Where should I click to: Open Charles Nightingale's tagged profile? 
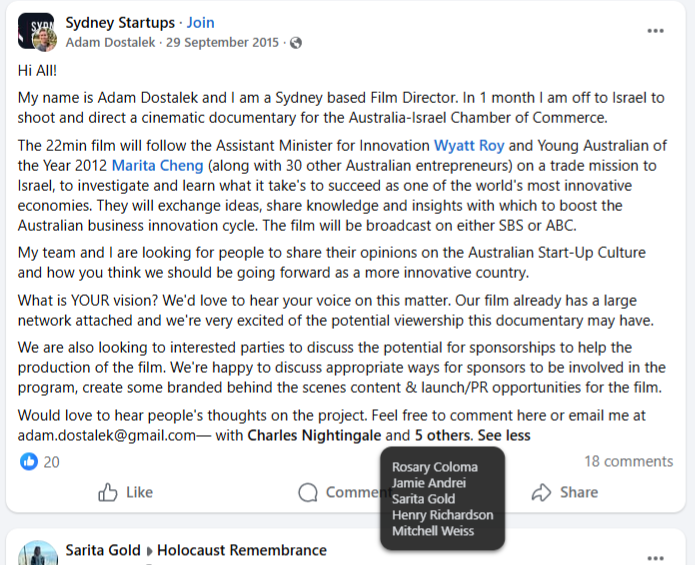click(314, 435)
